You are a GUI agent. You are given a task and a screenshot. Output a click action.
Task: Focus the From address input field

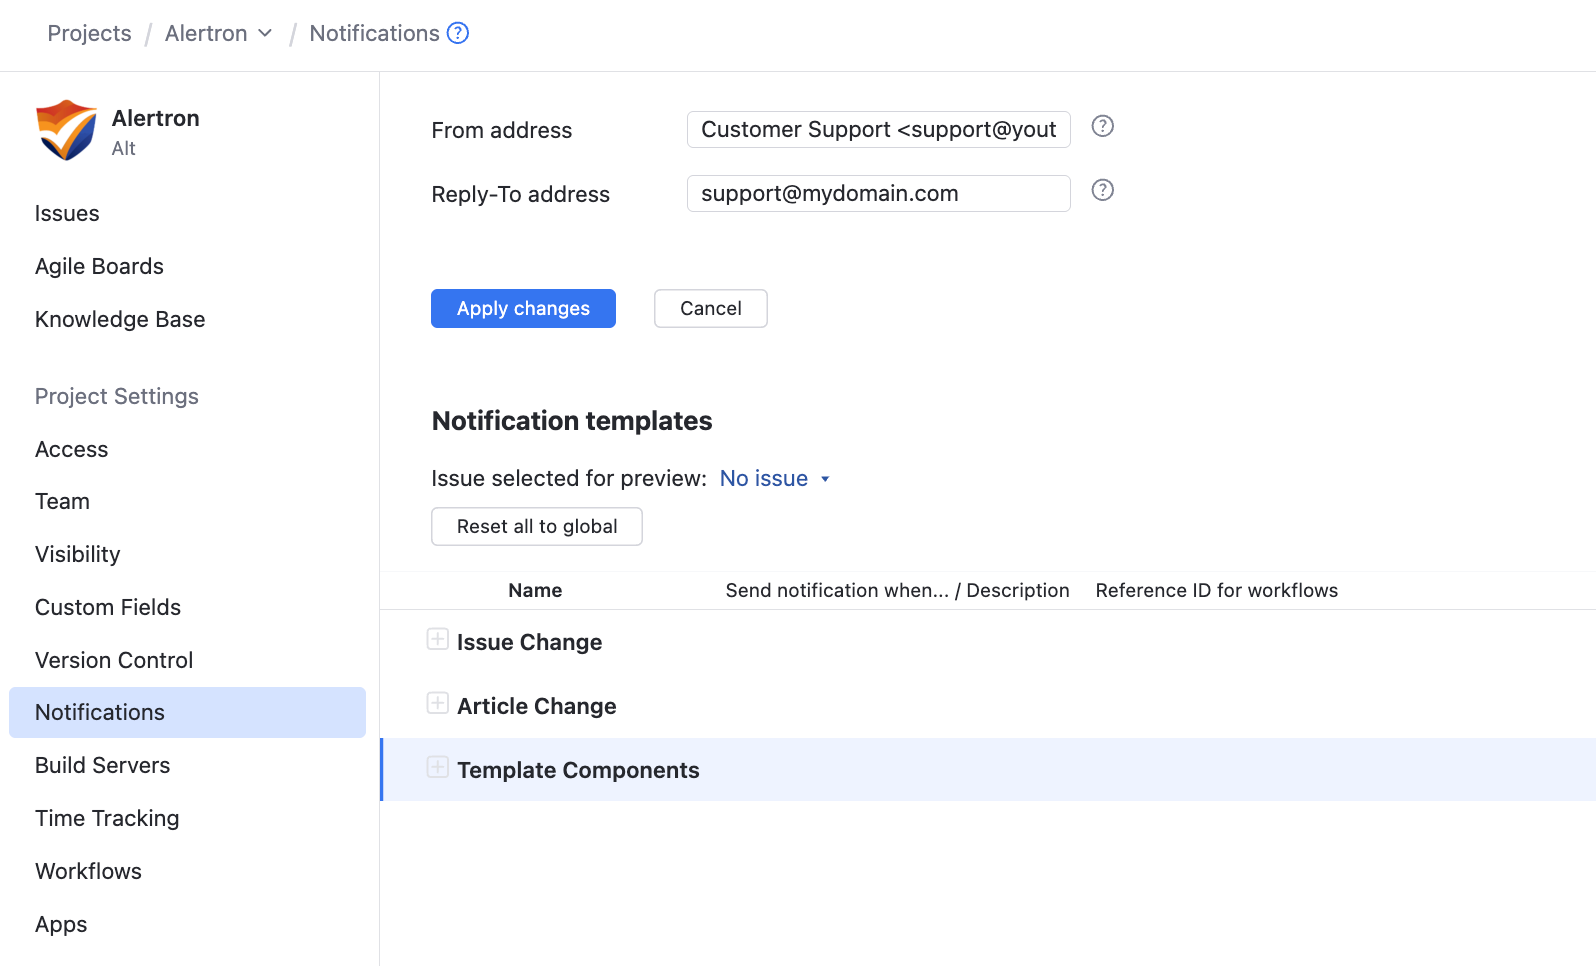[x=878, y=129]
